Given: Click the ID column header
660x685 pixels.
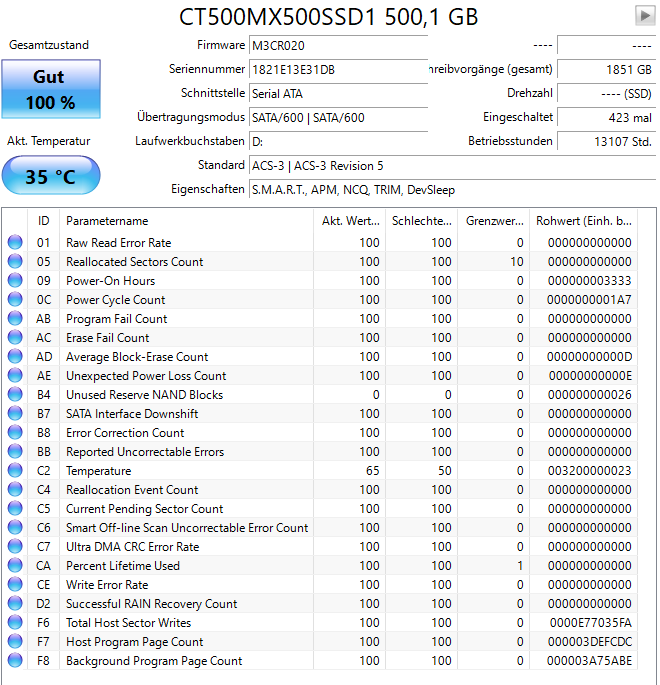Looking at the screenshot, I should click(x=43, y=221).
